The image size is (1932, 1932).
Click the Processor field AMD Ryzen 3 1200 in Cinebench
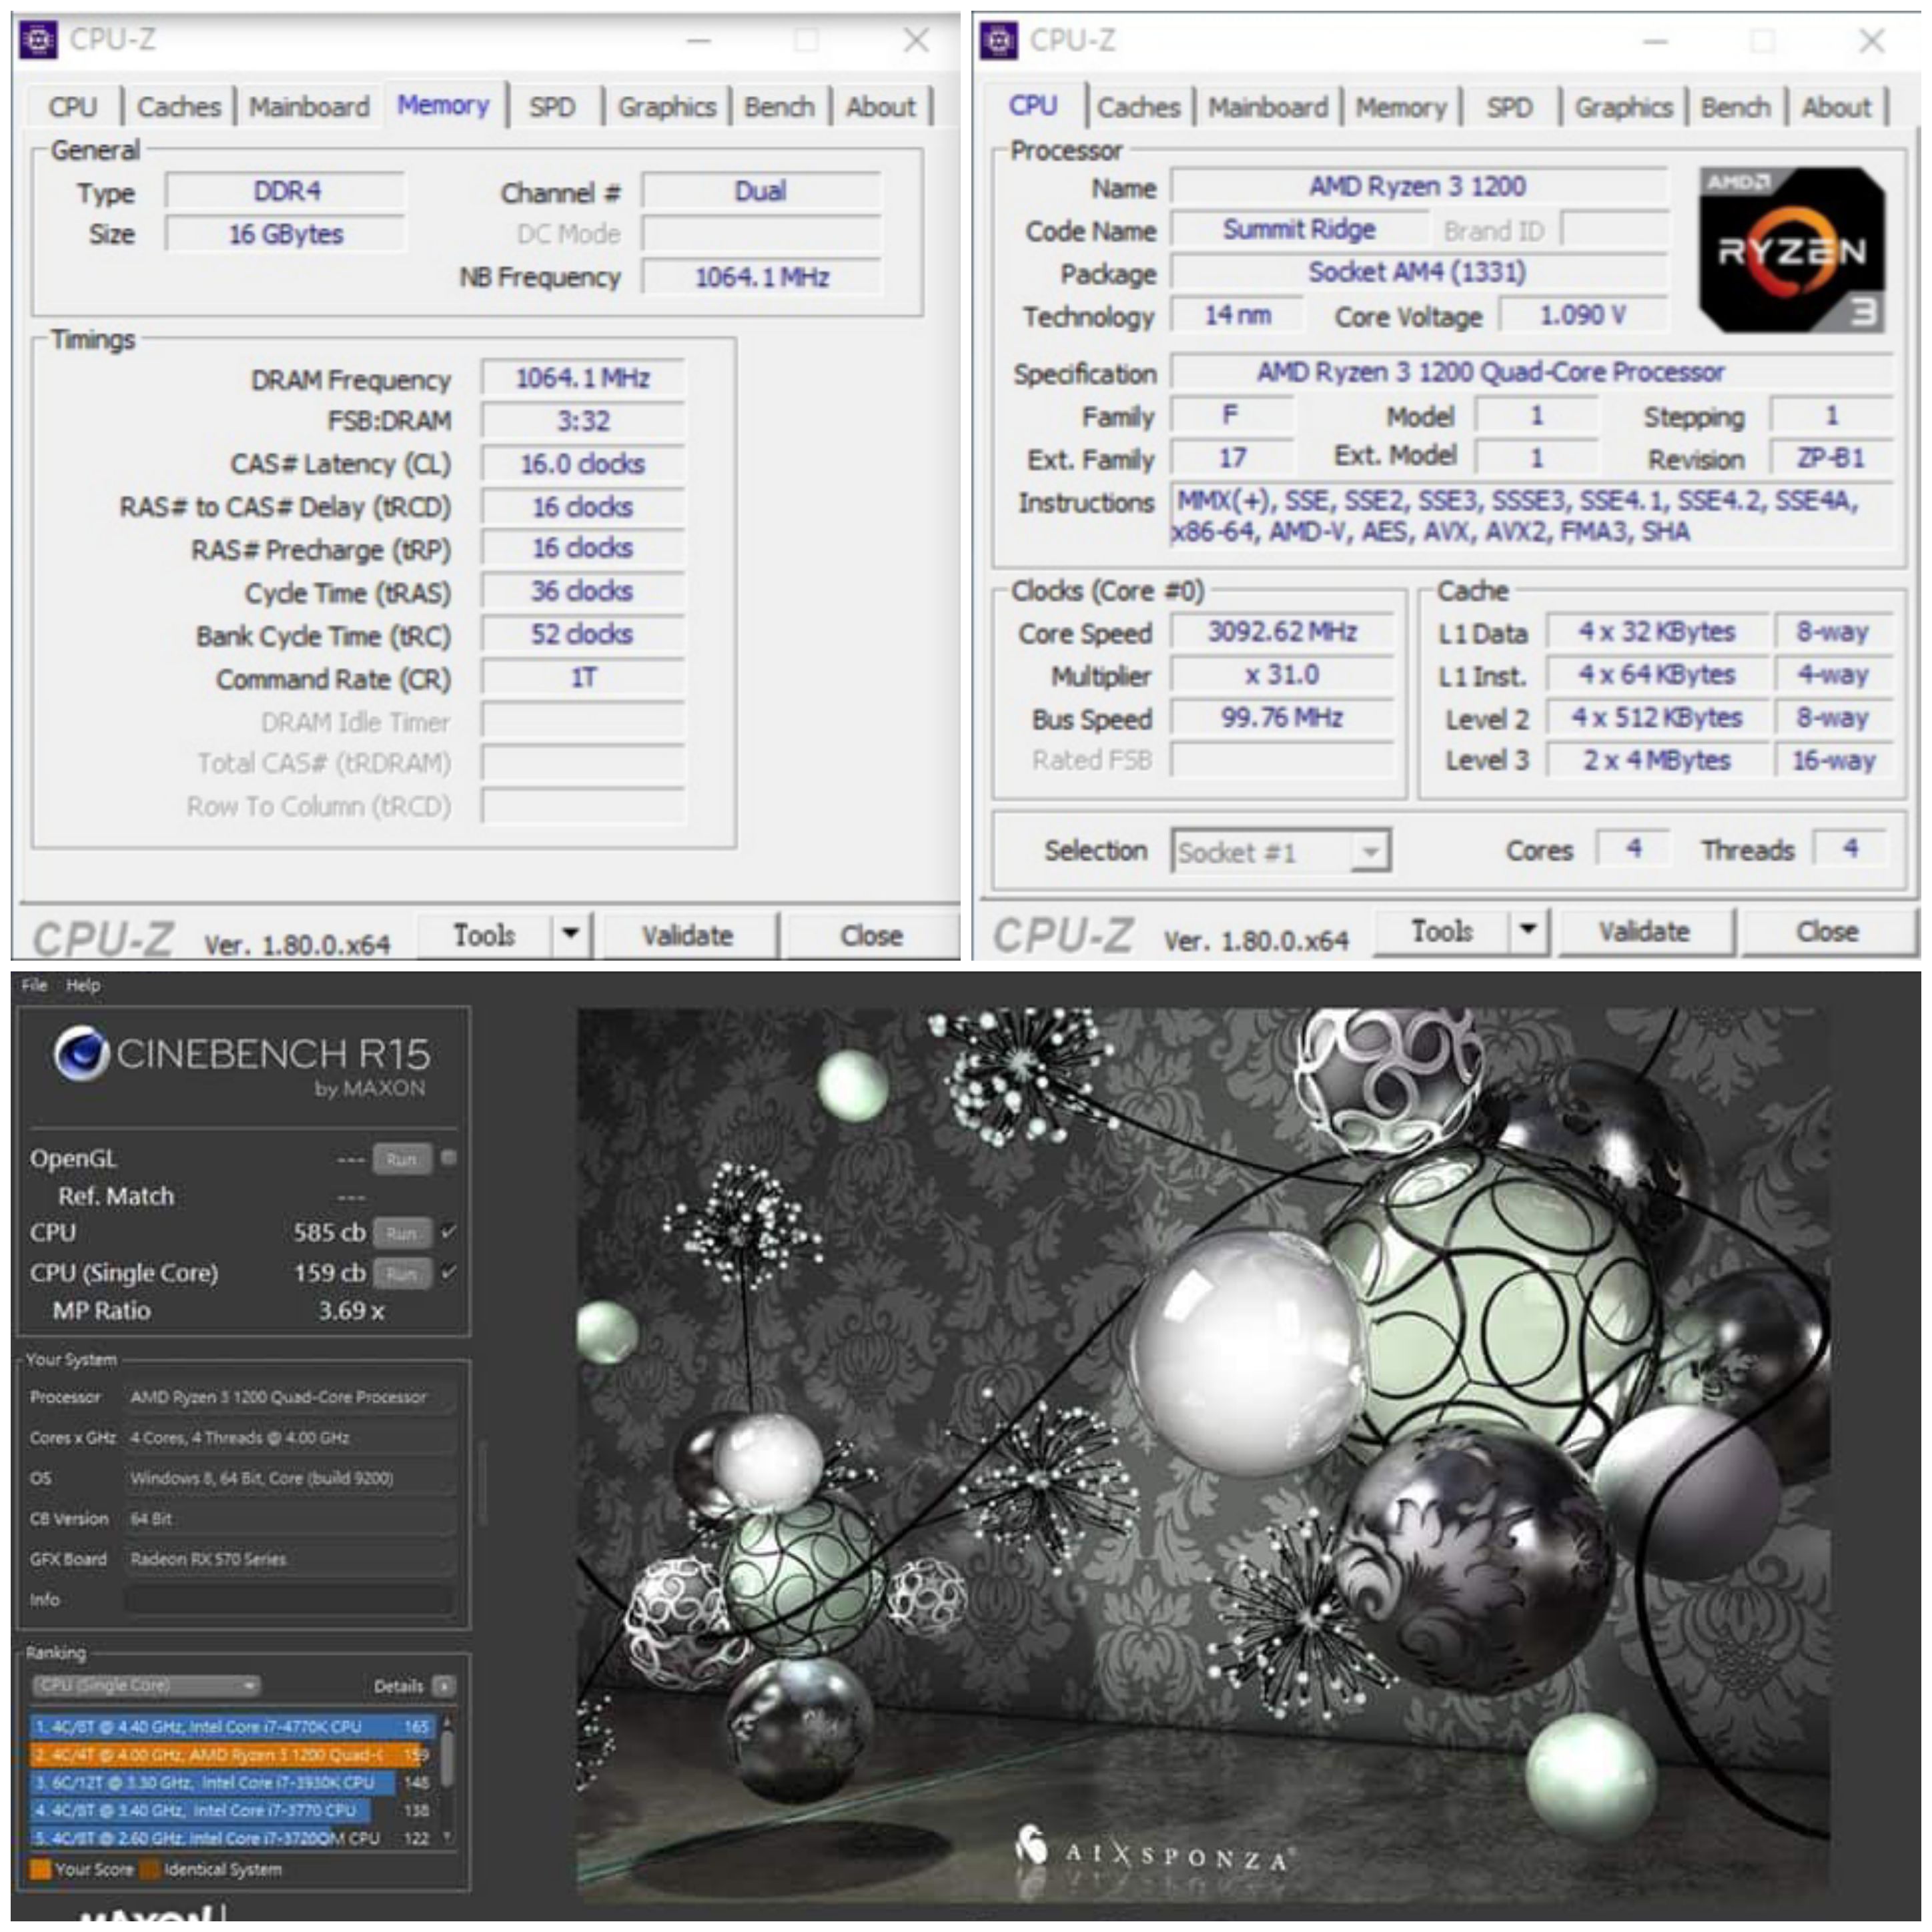tap(289, 1397)
